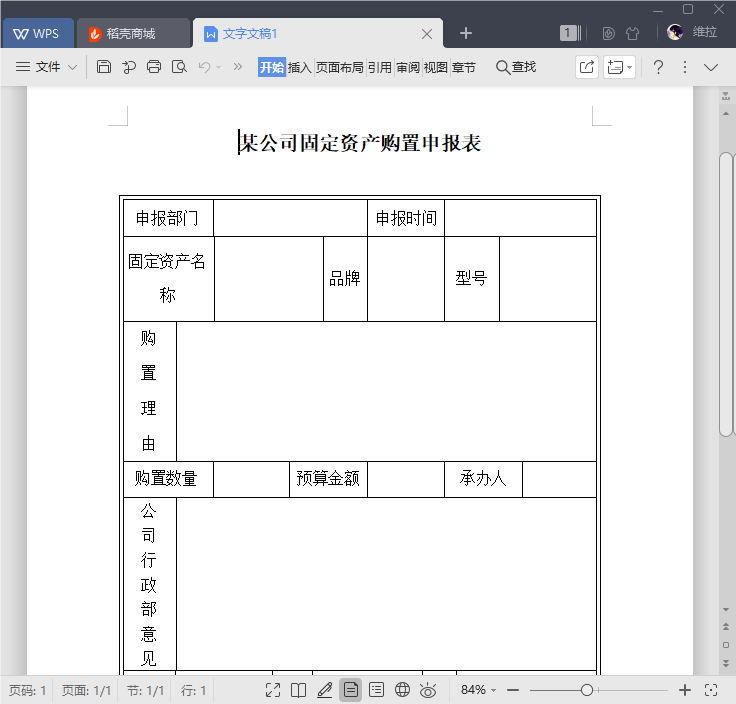The height and width of the screenshot is (704, 736).
Task: Click the previous page double arrow
Action: [x=726, y=627]
